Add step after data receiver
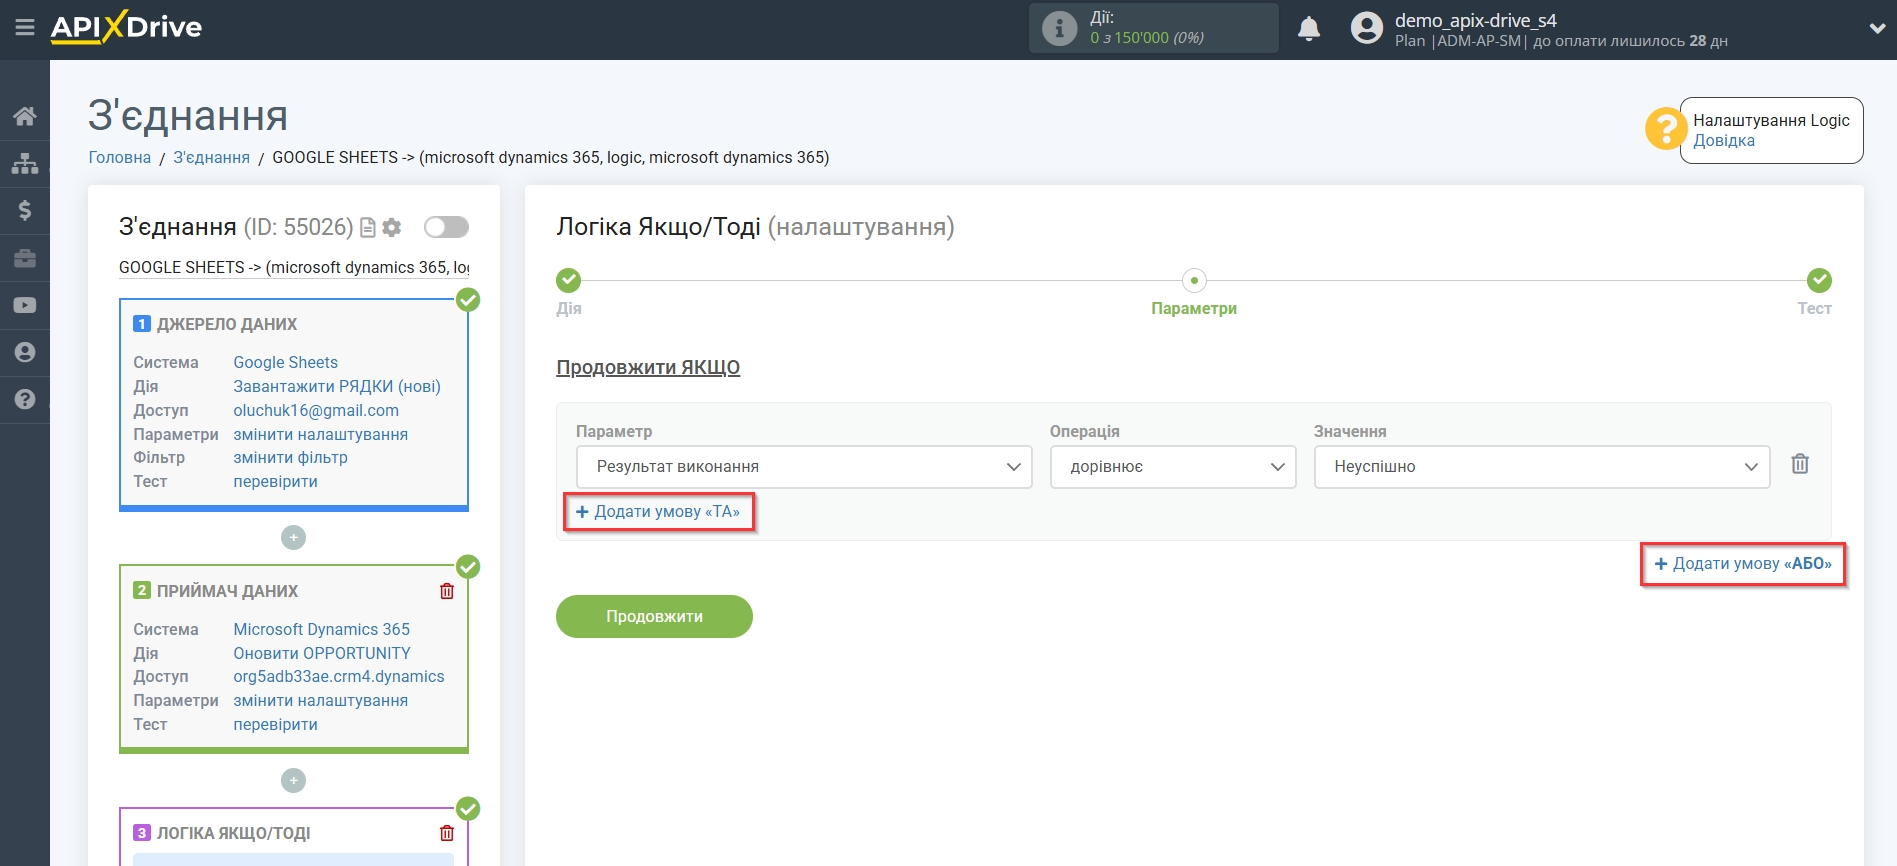 pos(293,780)
